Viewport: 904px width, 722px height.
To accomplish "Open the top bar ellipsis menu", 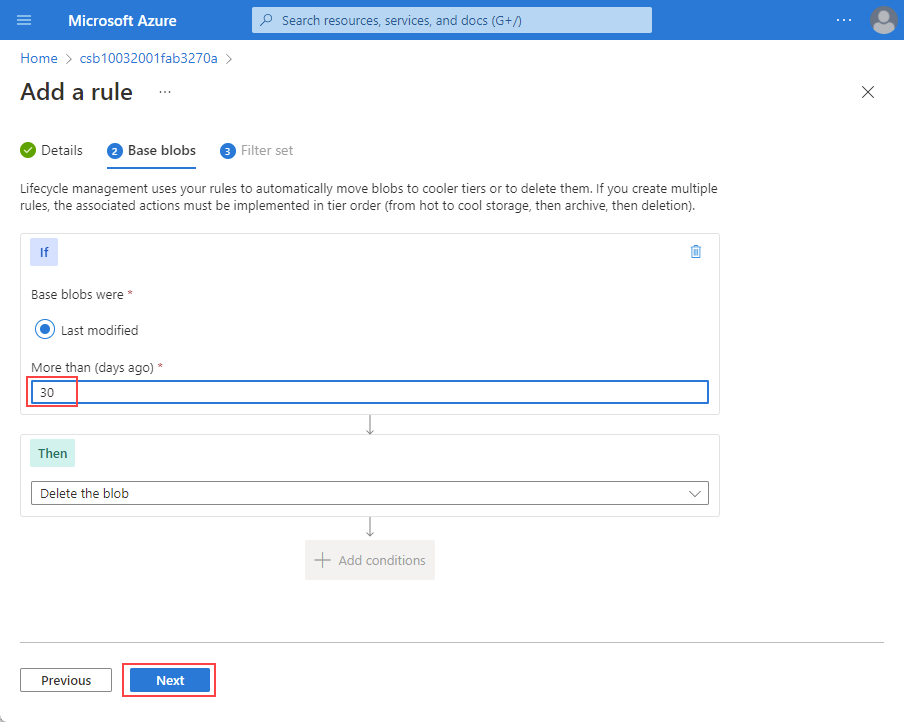I will [844, 20].
